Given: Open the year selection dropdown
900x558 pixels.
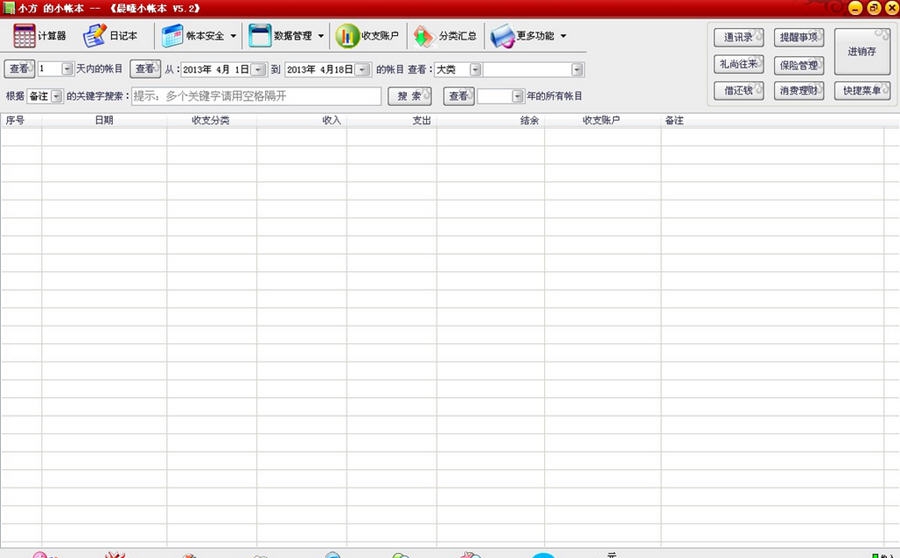Looking at the screenshot, I should pyautogui.click(x=517, y=96).
